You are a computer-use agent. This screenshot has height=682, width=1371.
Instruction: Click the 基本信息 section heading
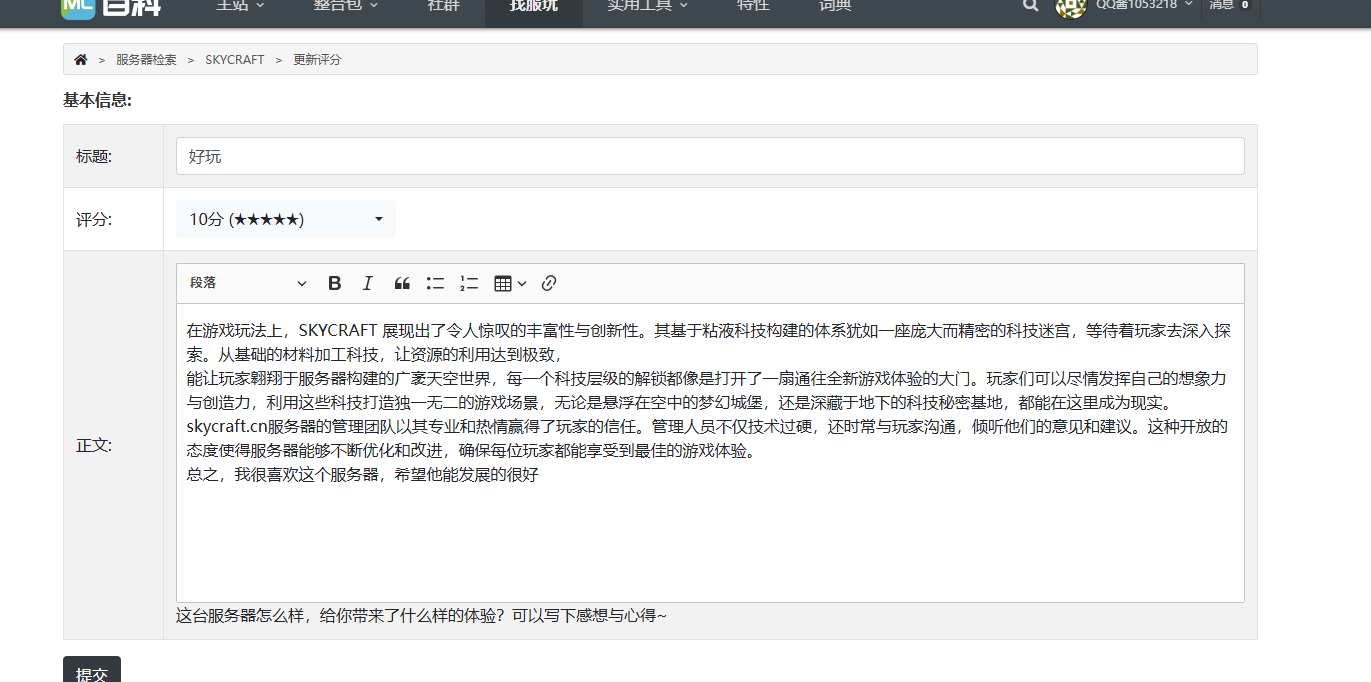click(x=98, y=100)
